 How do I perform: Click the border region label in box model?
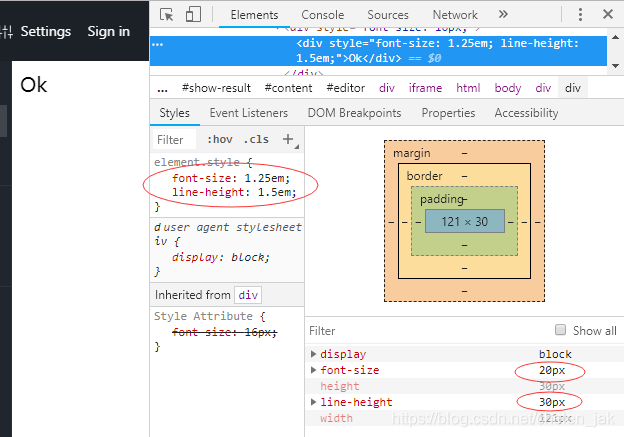coord(424,176)
